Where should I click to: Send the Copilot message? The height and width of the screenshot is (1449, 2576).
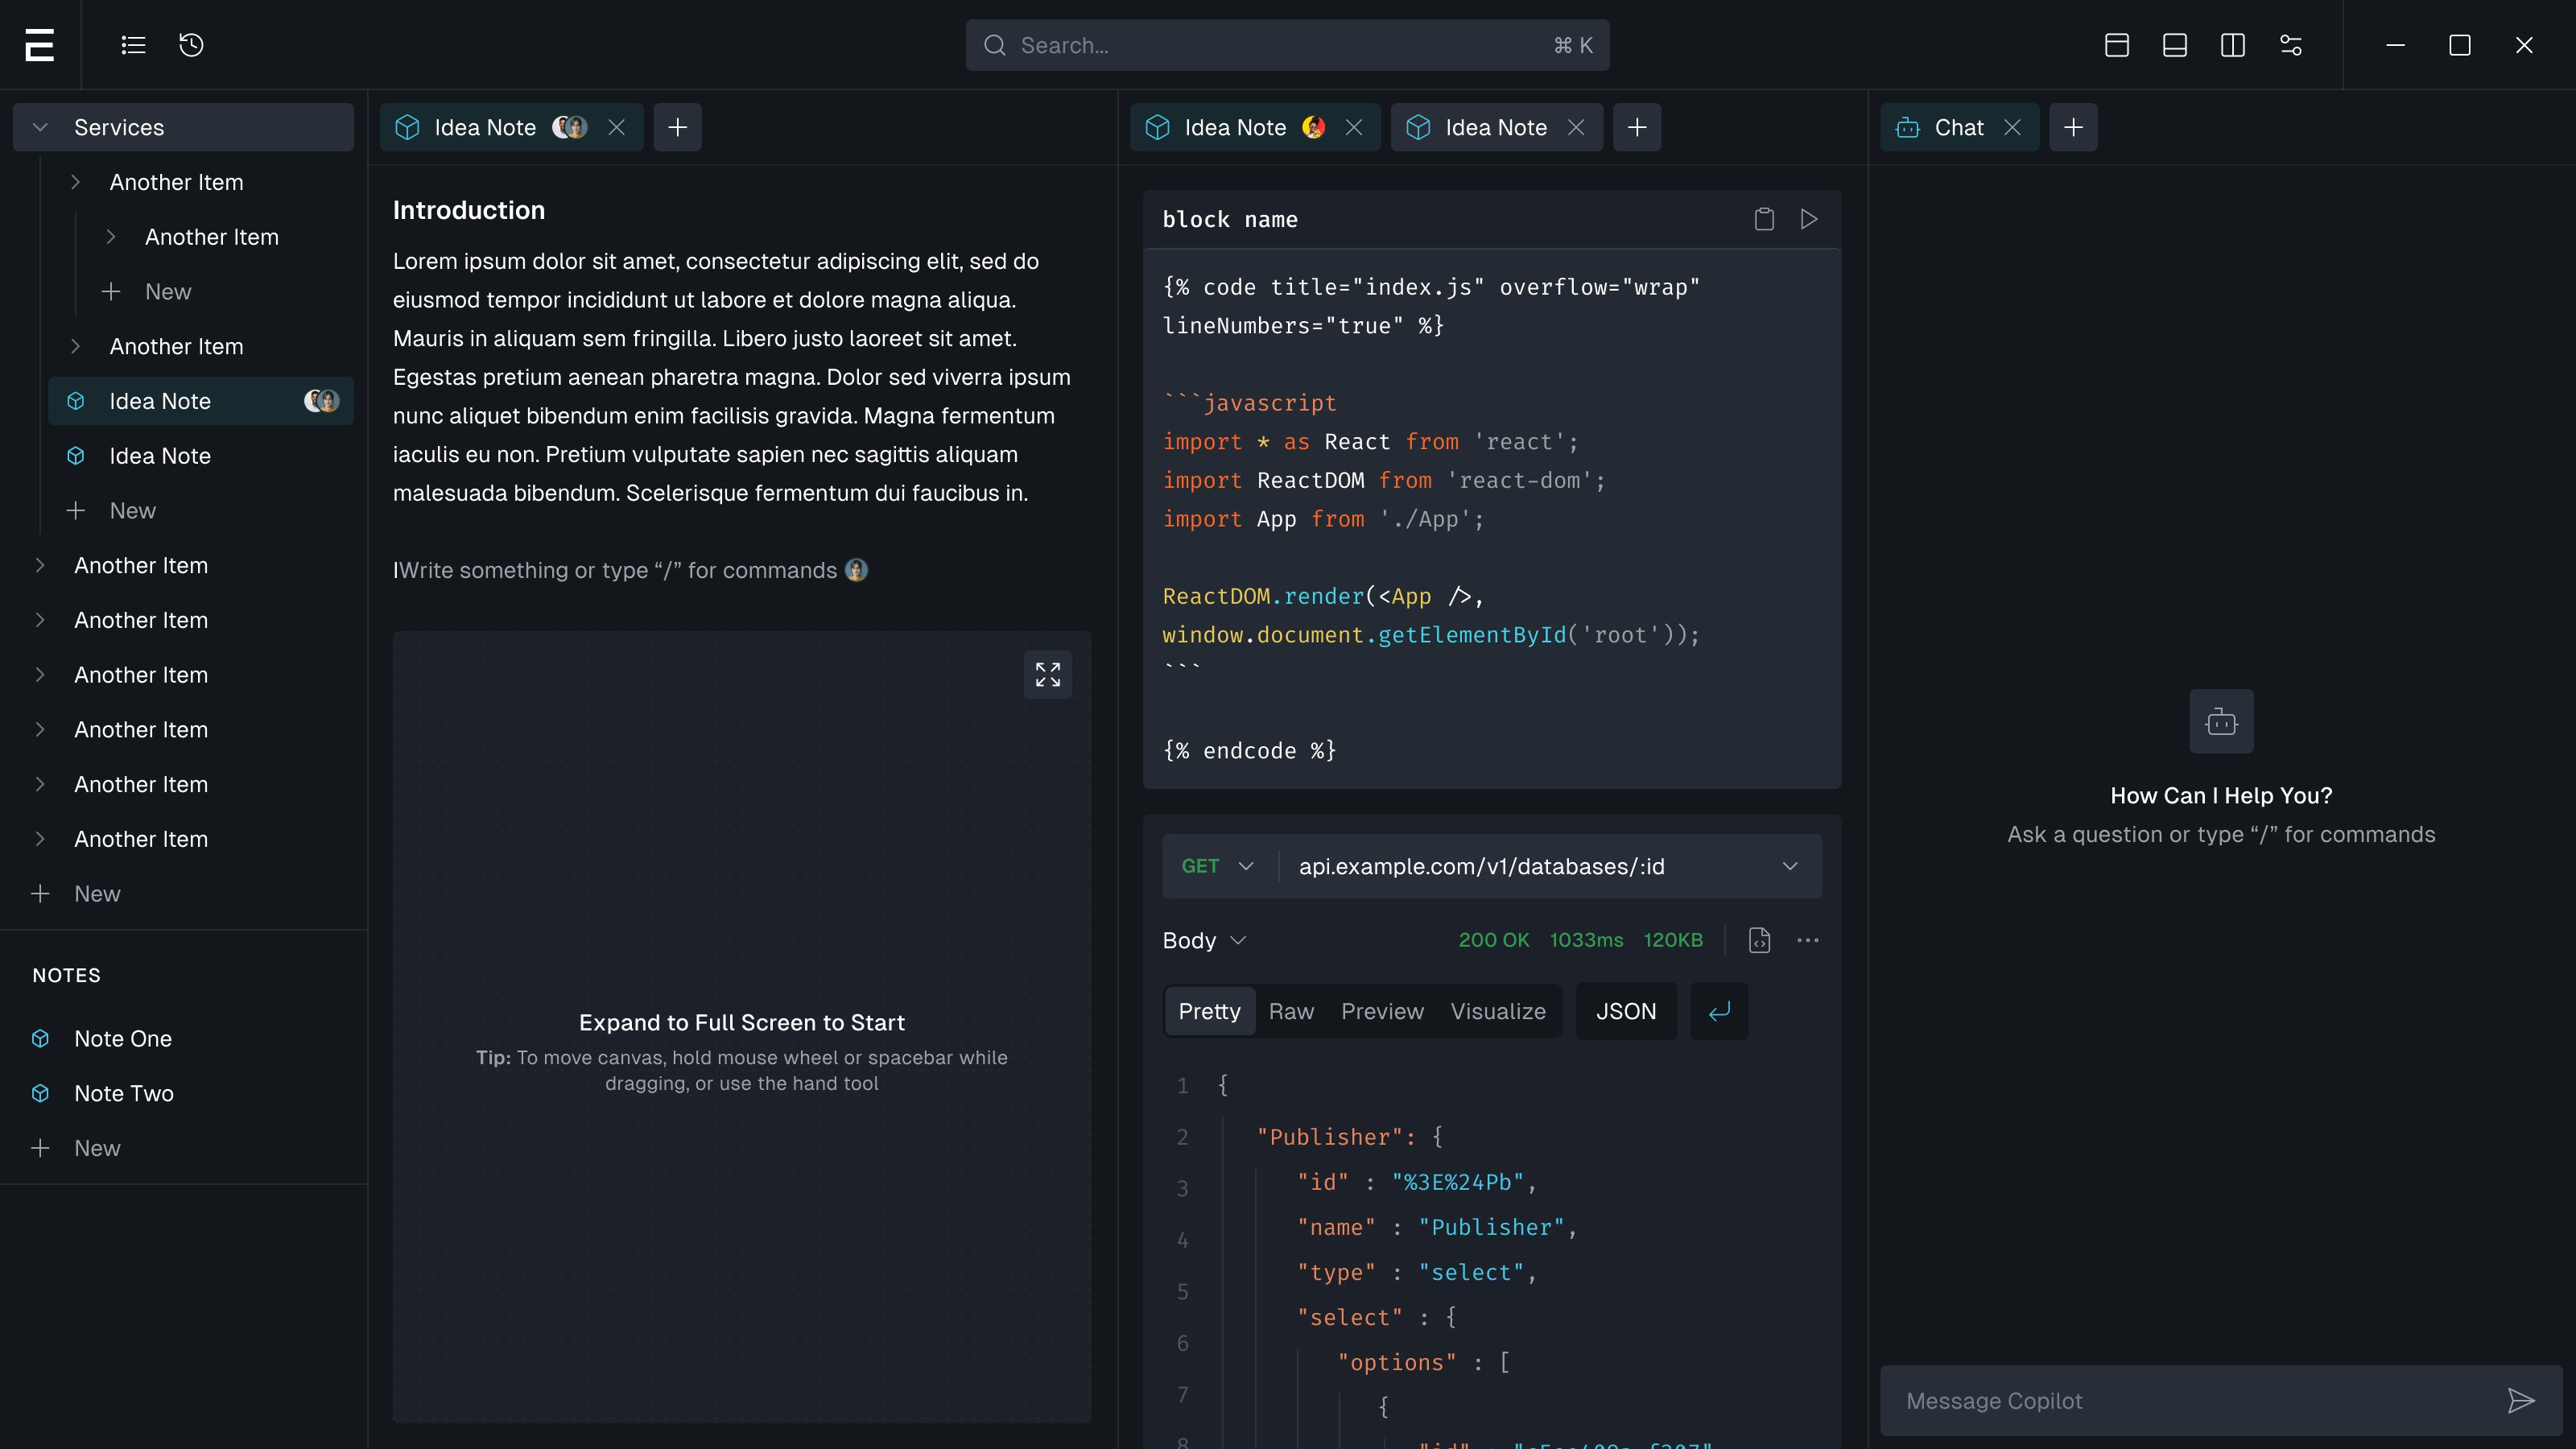pos(2521,1401)
